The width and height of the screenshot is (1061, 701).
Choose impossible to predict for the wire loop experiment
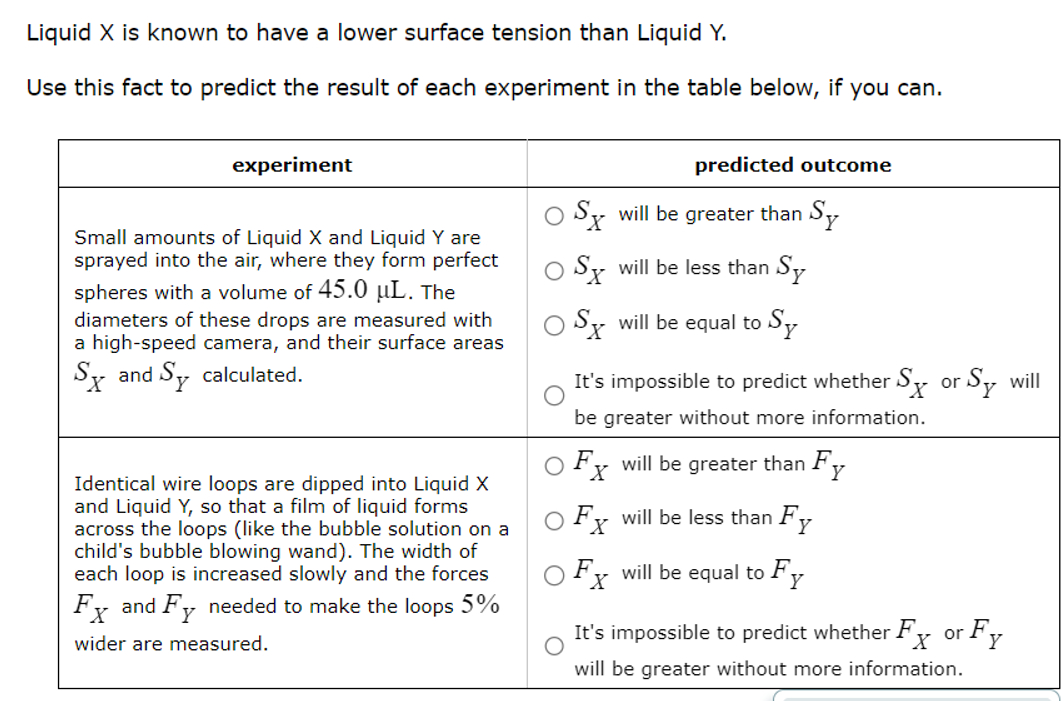554,645
